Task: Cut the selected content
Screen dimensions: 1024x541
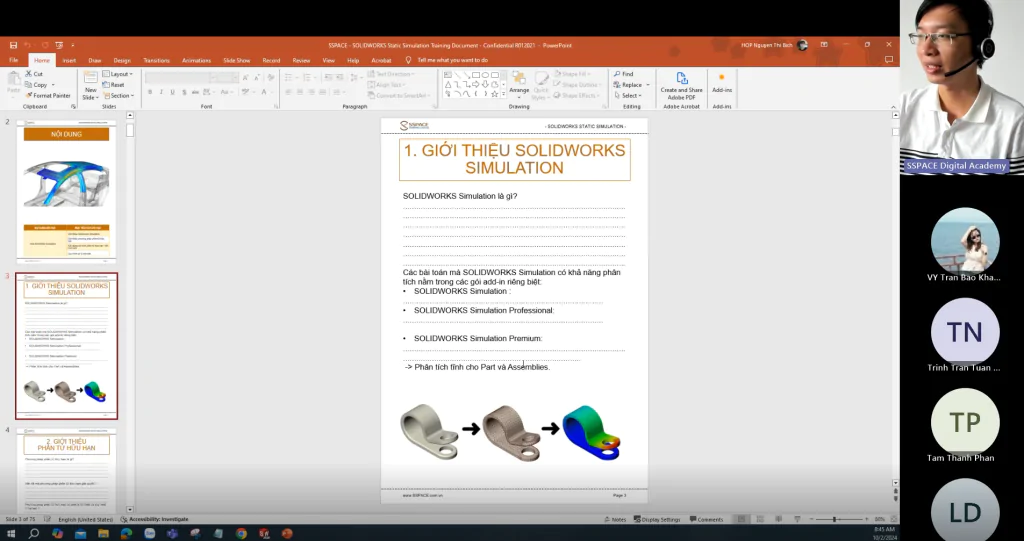Action: tap(34, 74)
